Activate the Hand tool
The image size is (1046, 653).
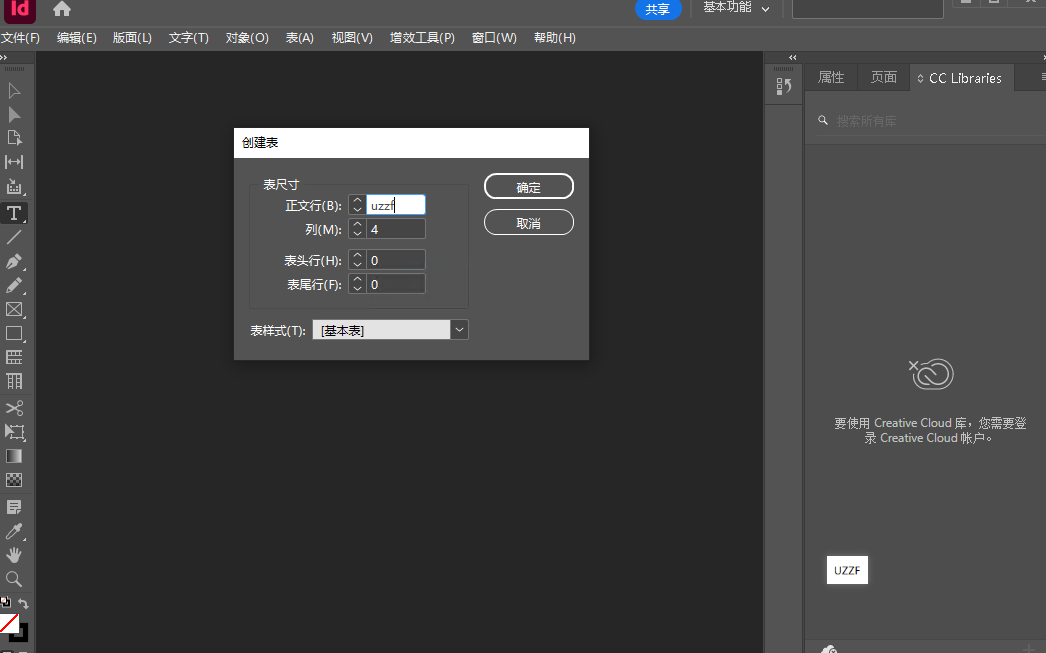point(14,555)
